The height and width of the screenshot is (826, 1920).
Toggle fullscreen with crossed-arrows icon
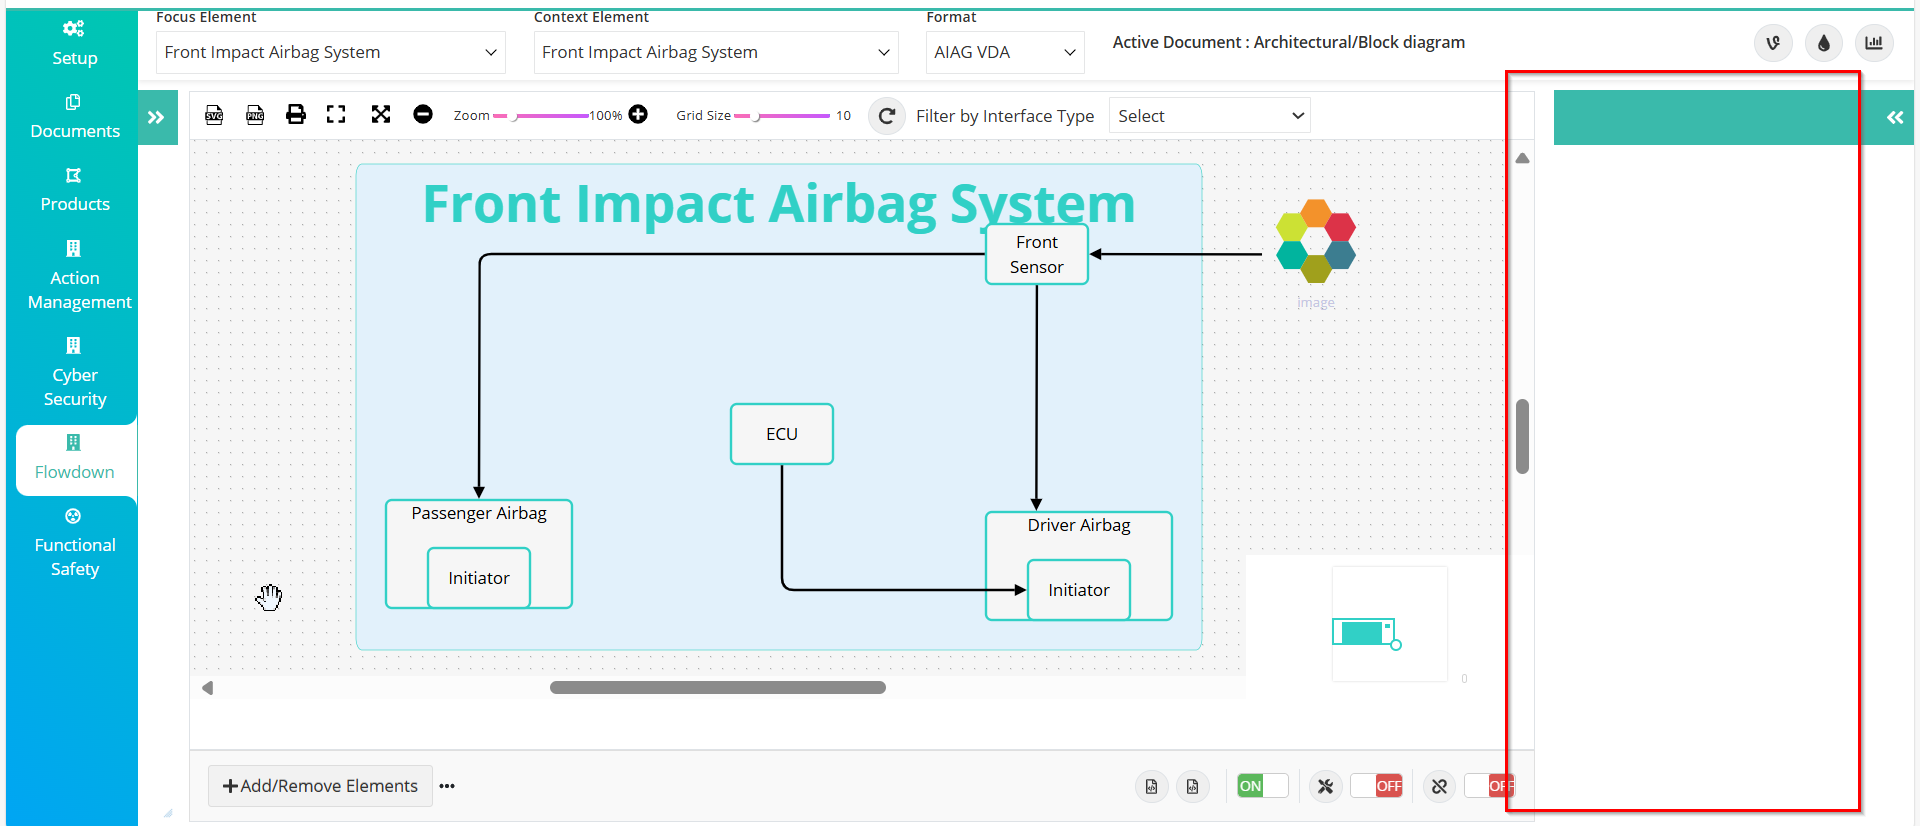381,114
